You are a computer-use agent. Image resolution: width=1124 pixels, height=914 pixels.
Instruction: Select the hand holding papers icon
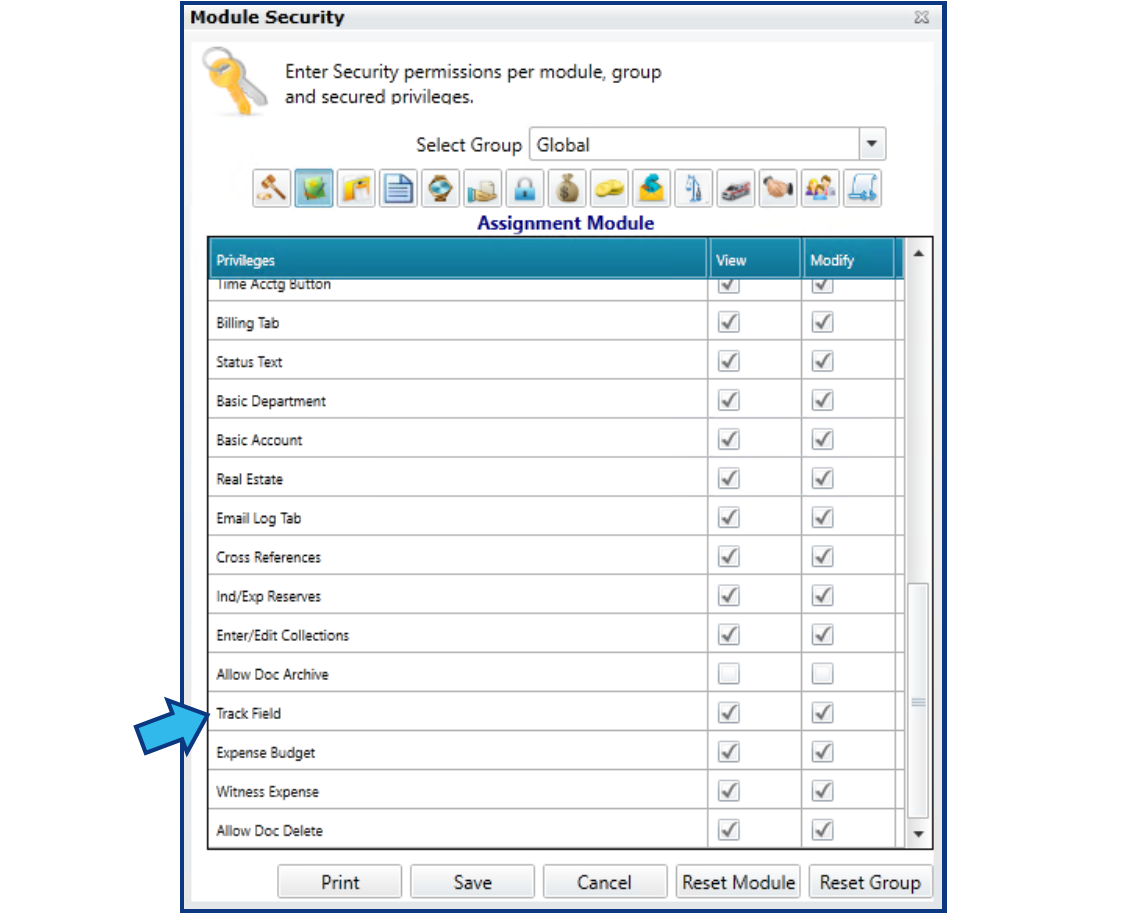[482, 189]
